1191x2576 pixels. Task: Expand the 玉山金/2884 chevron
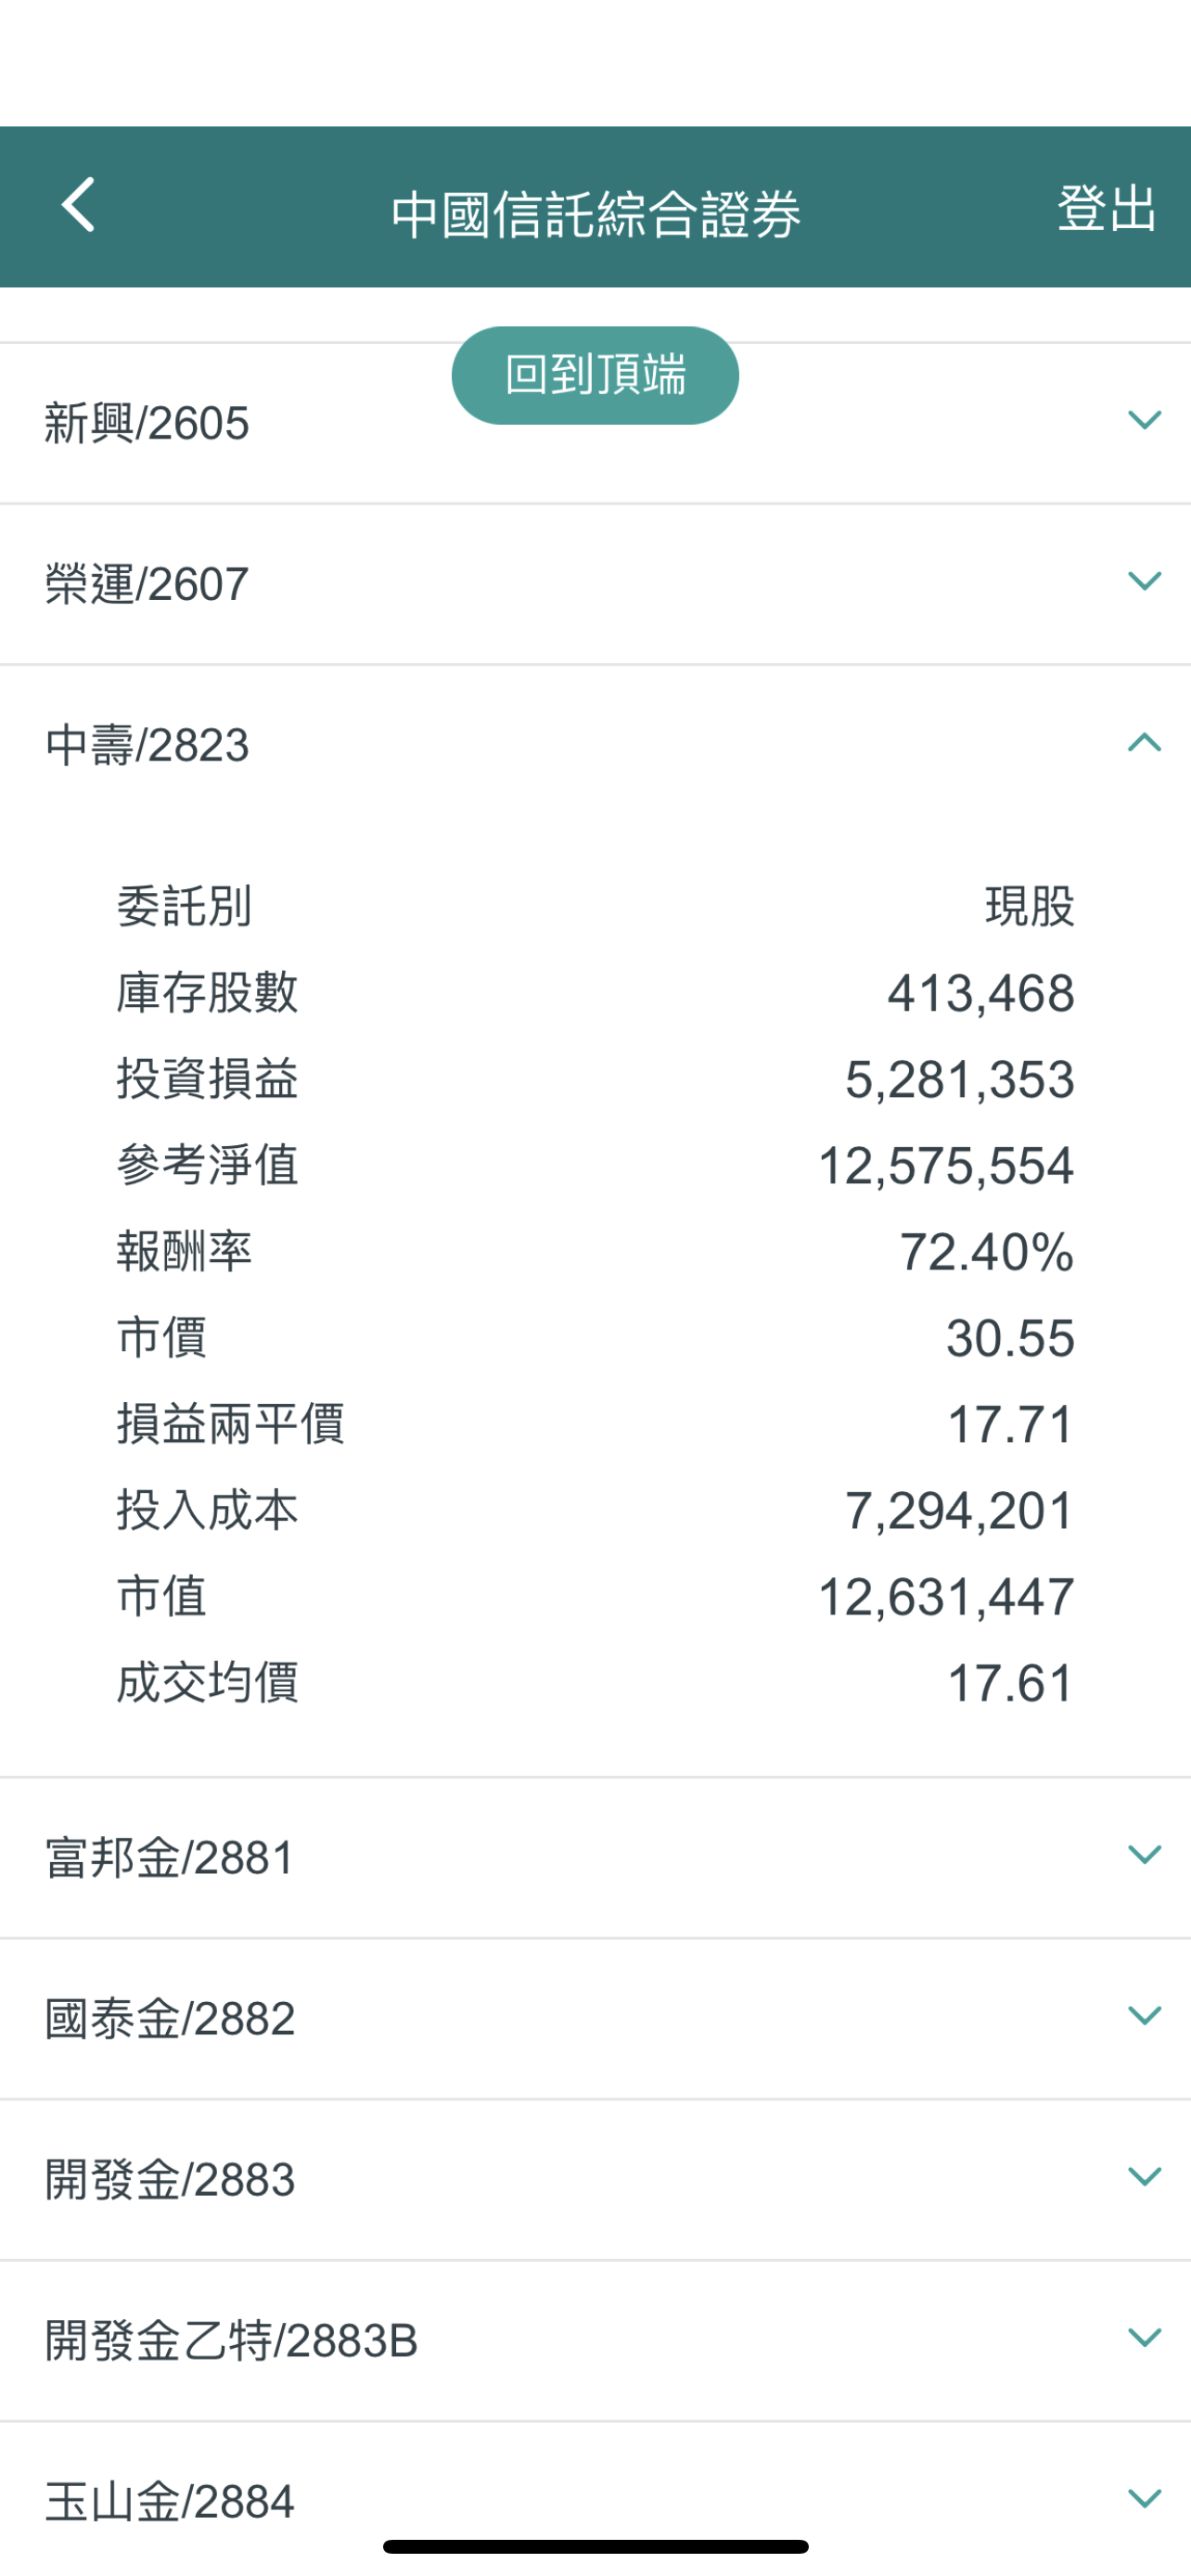1144,2499
